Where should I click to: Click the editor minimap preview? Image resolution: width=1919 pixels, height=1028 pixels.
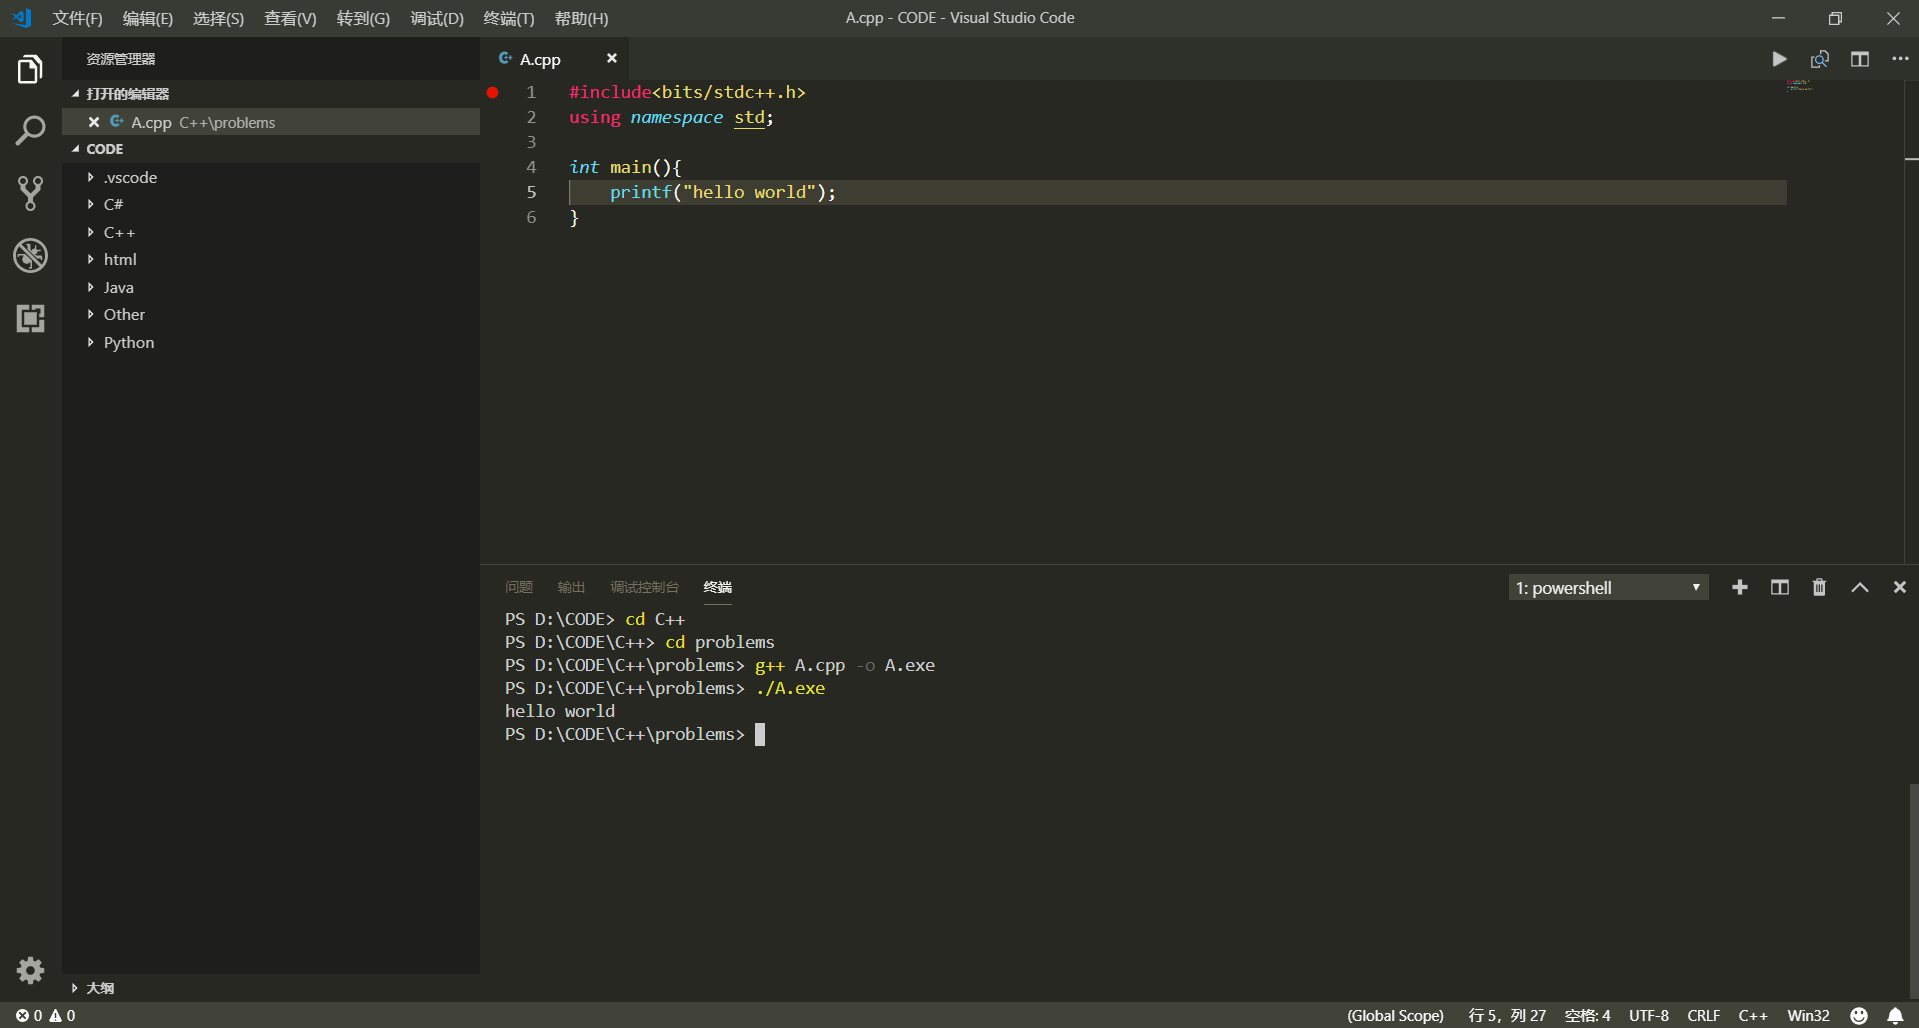point(1799,86)
